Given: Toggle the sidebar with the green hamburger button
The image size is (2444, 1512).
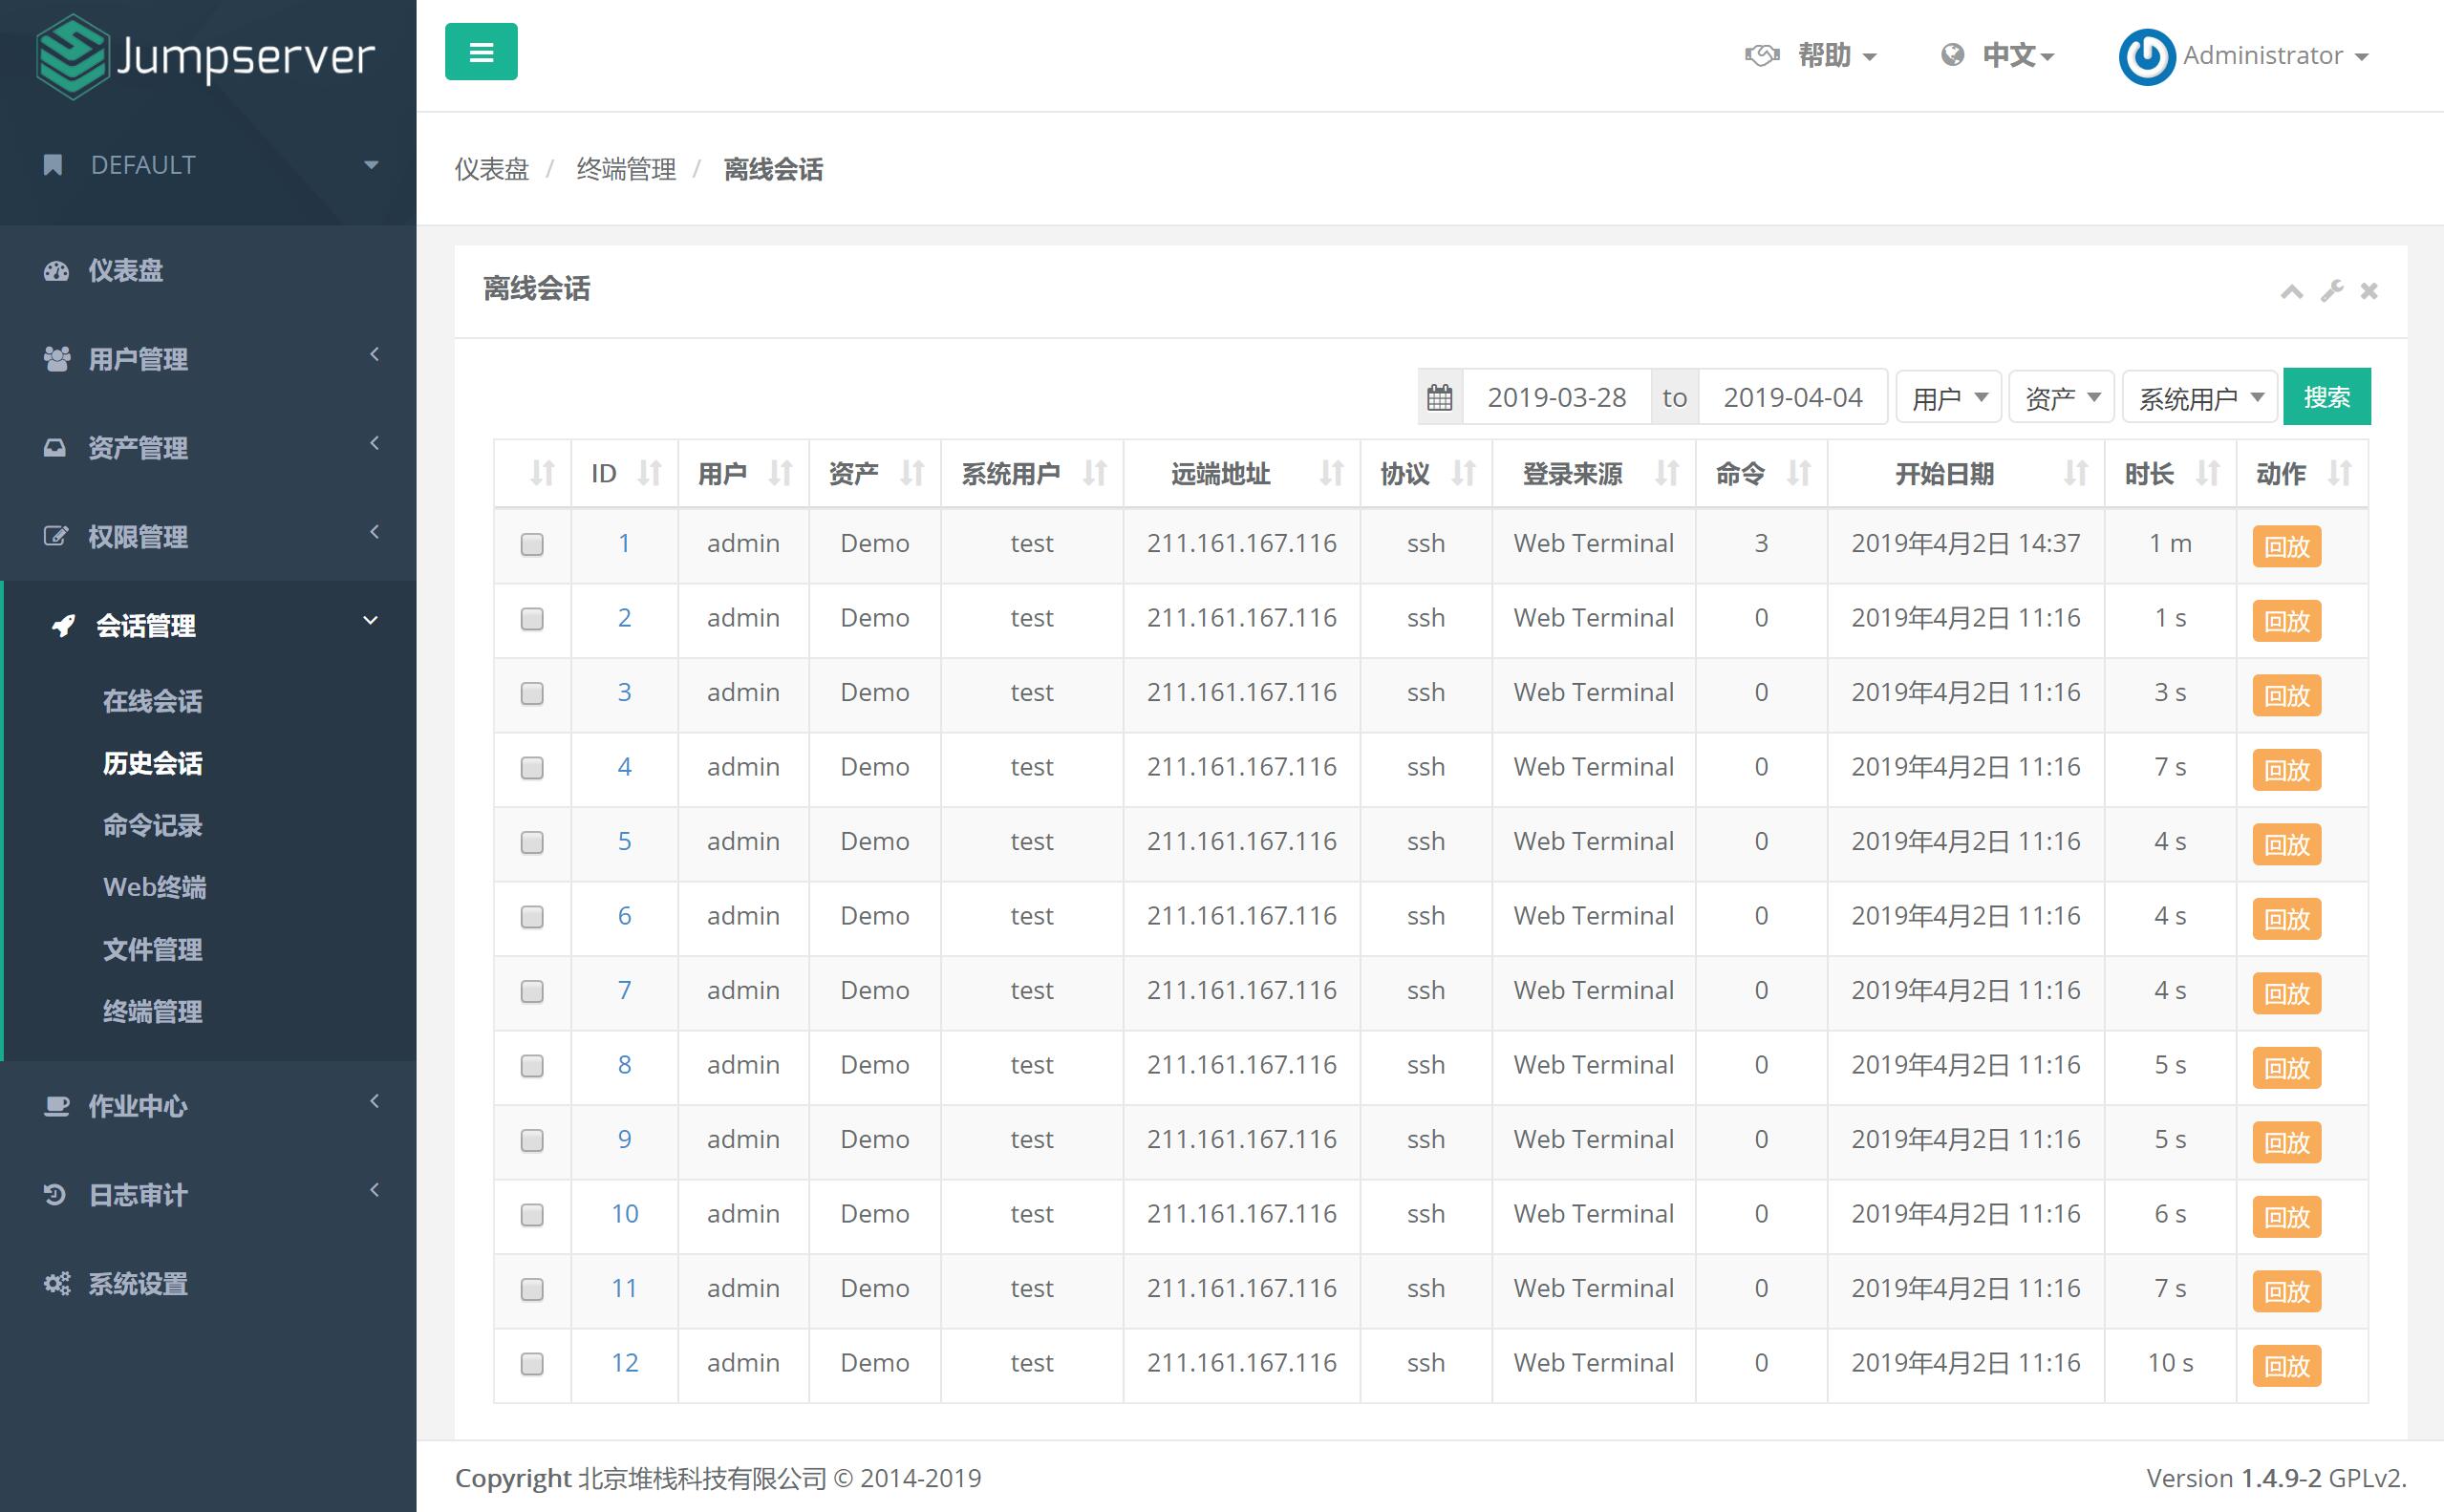Looking at the screenshot, I should point(481,52).
